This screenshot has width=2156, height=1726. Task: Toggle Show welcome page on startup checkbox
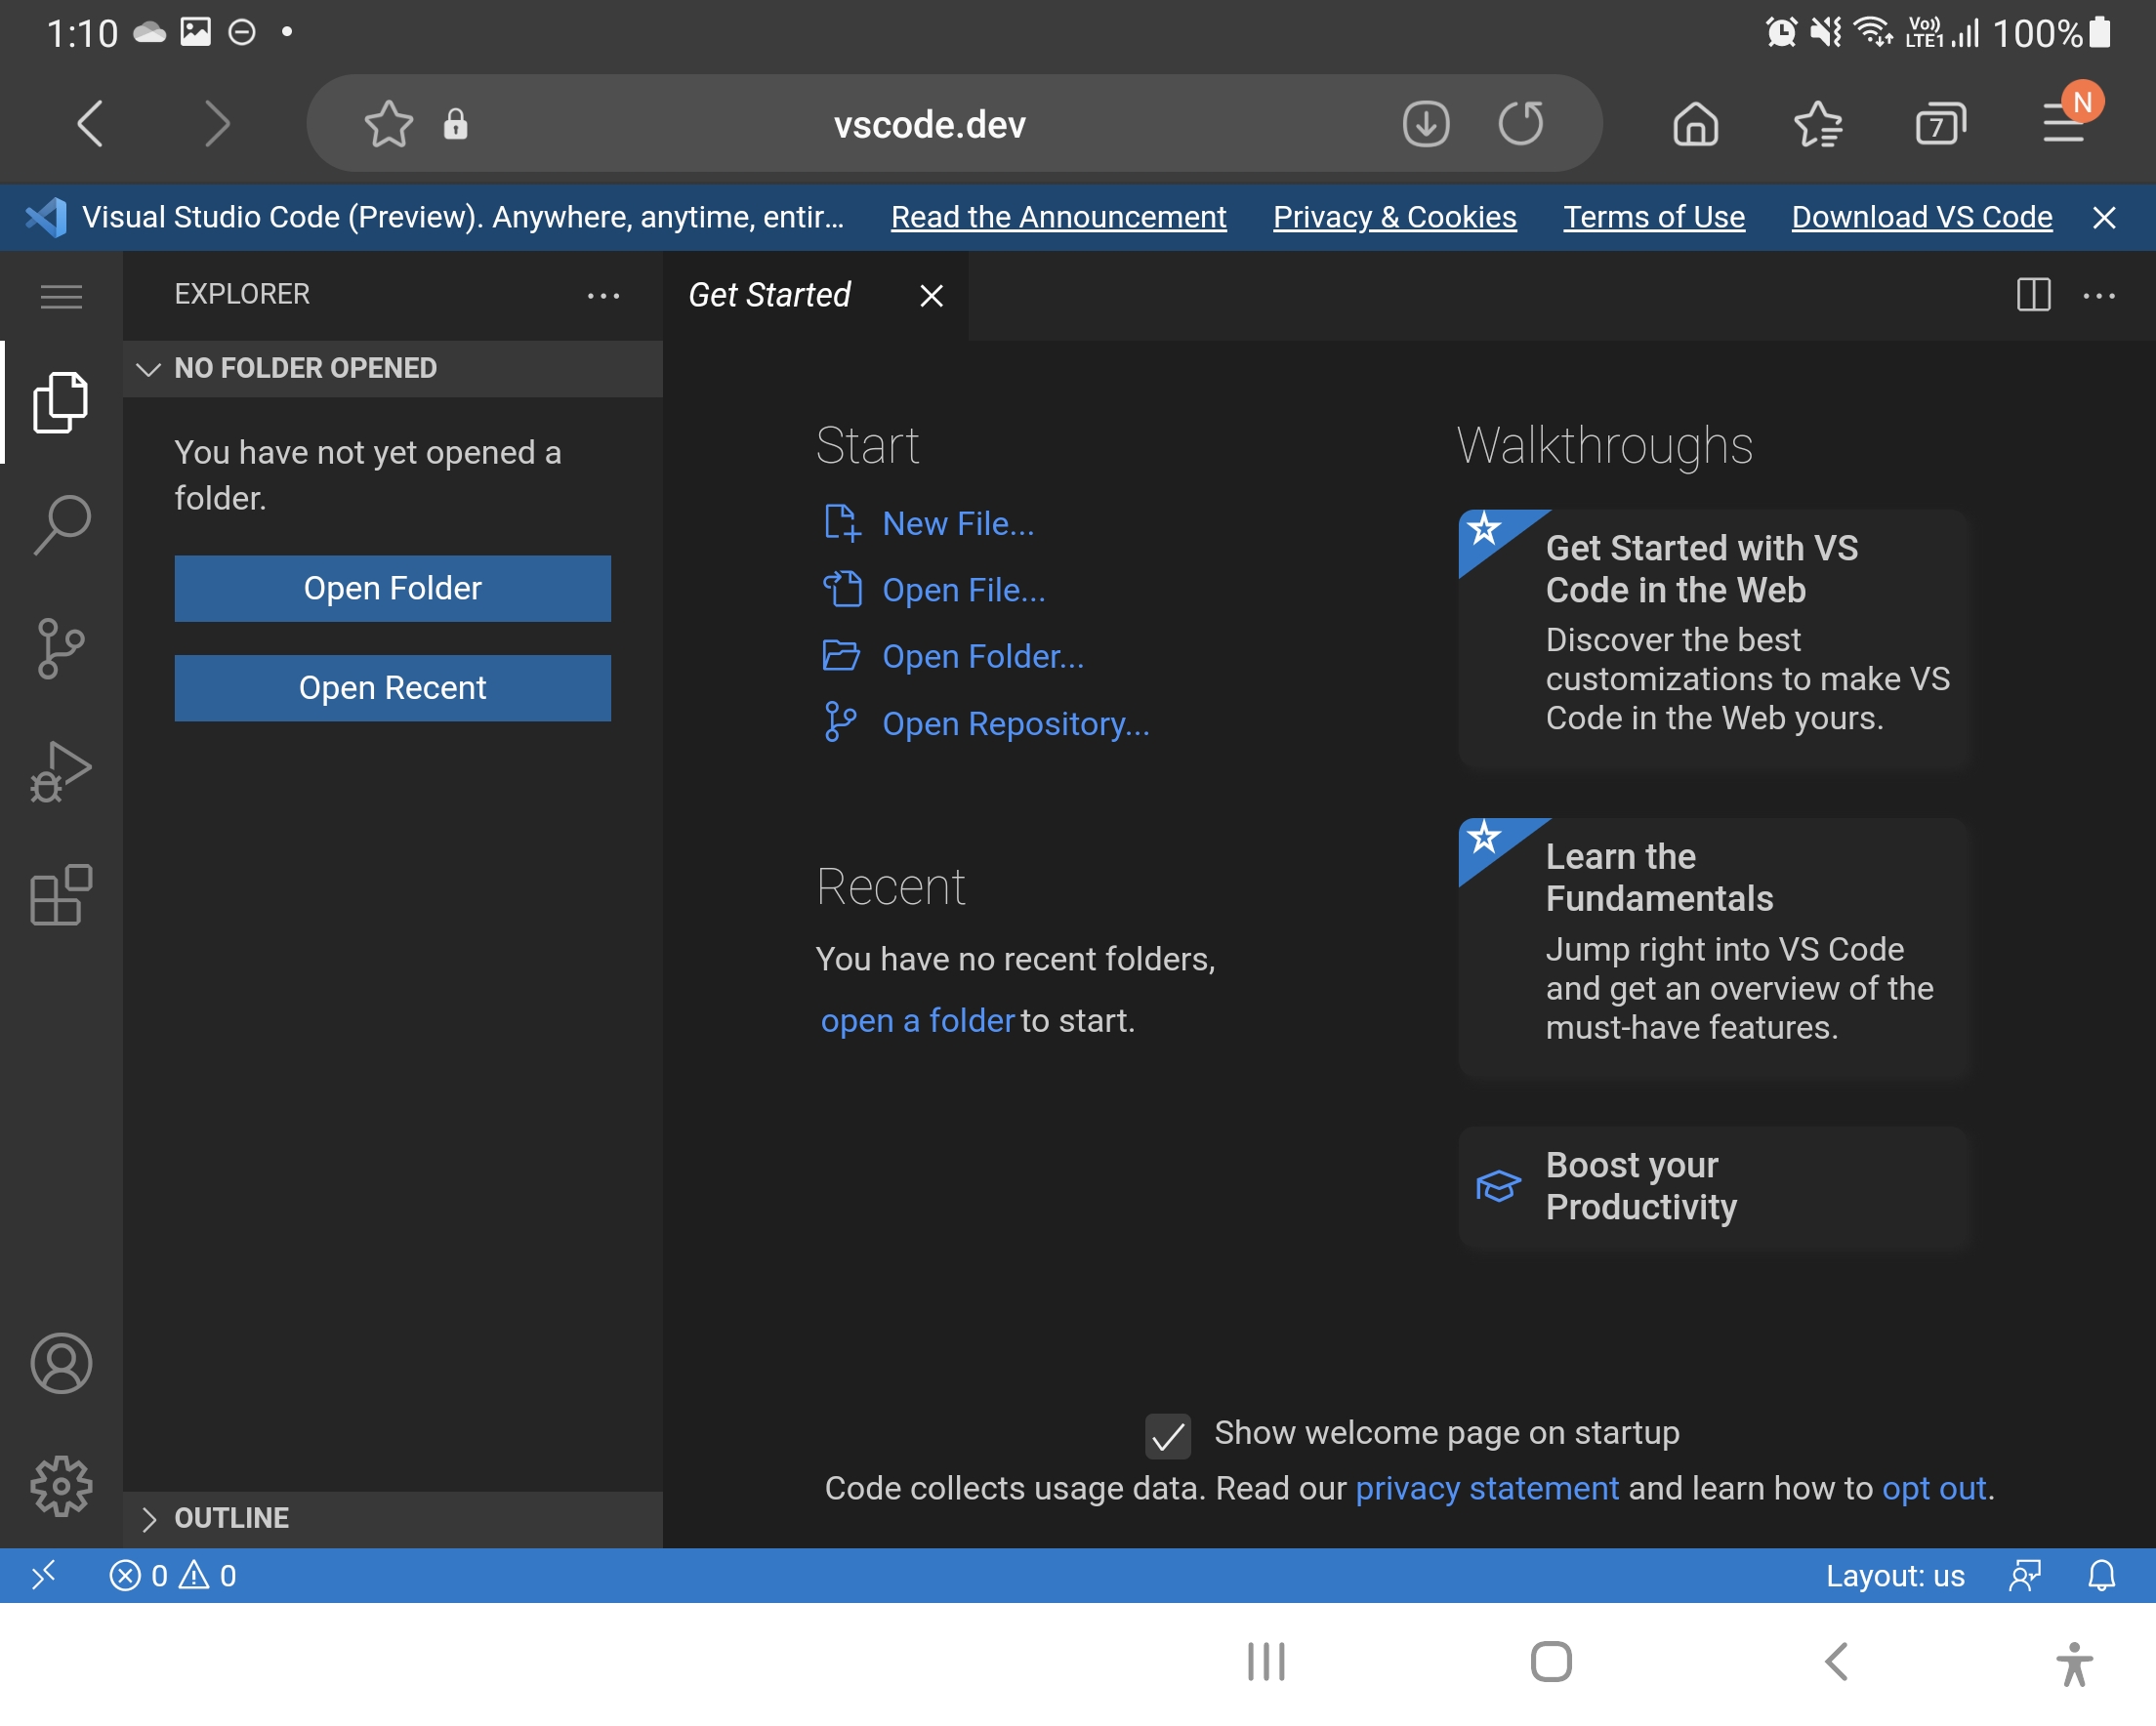tap(1168, 1436)
